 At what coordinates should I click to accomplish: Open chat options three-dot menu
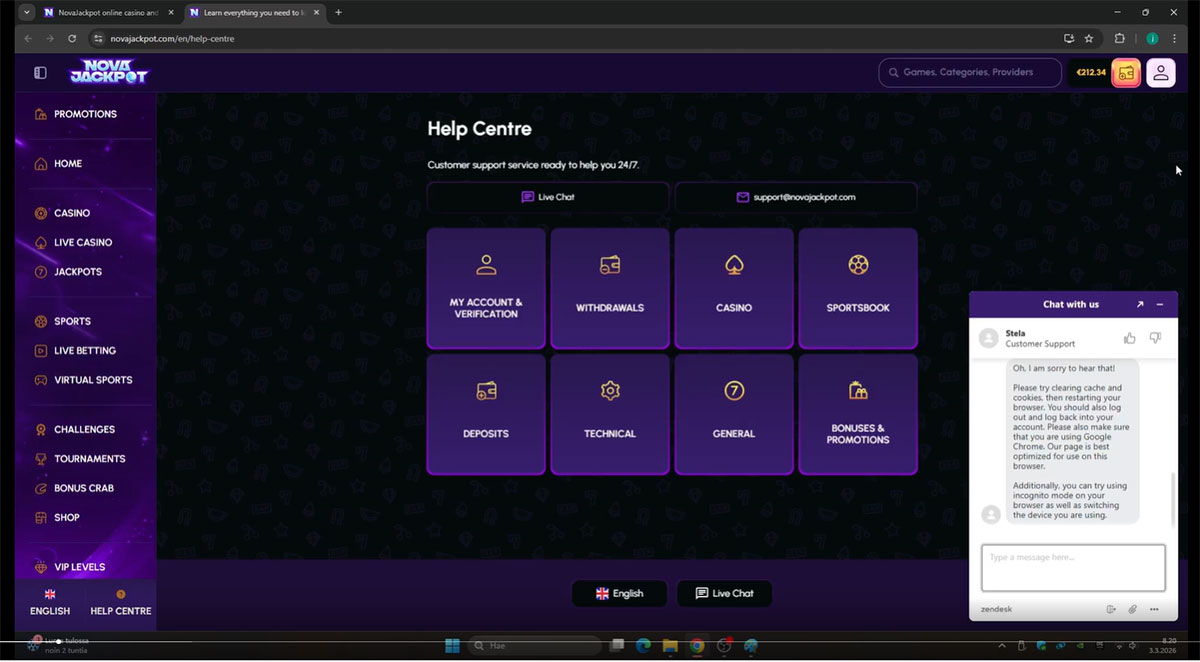click(1154, 609)
